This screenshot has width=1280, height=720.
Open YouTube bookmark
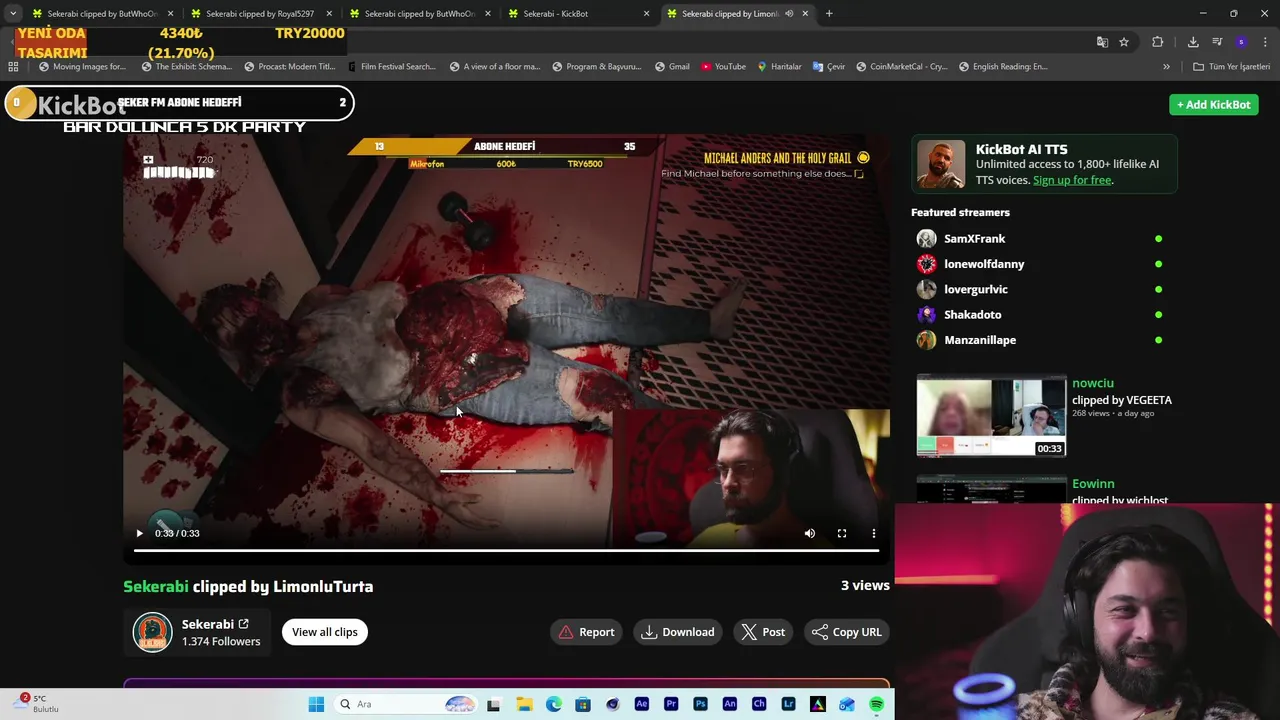coord(723,67)
